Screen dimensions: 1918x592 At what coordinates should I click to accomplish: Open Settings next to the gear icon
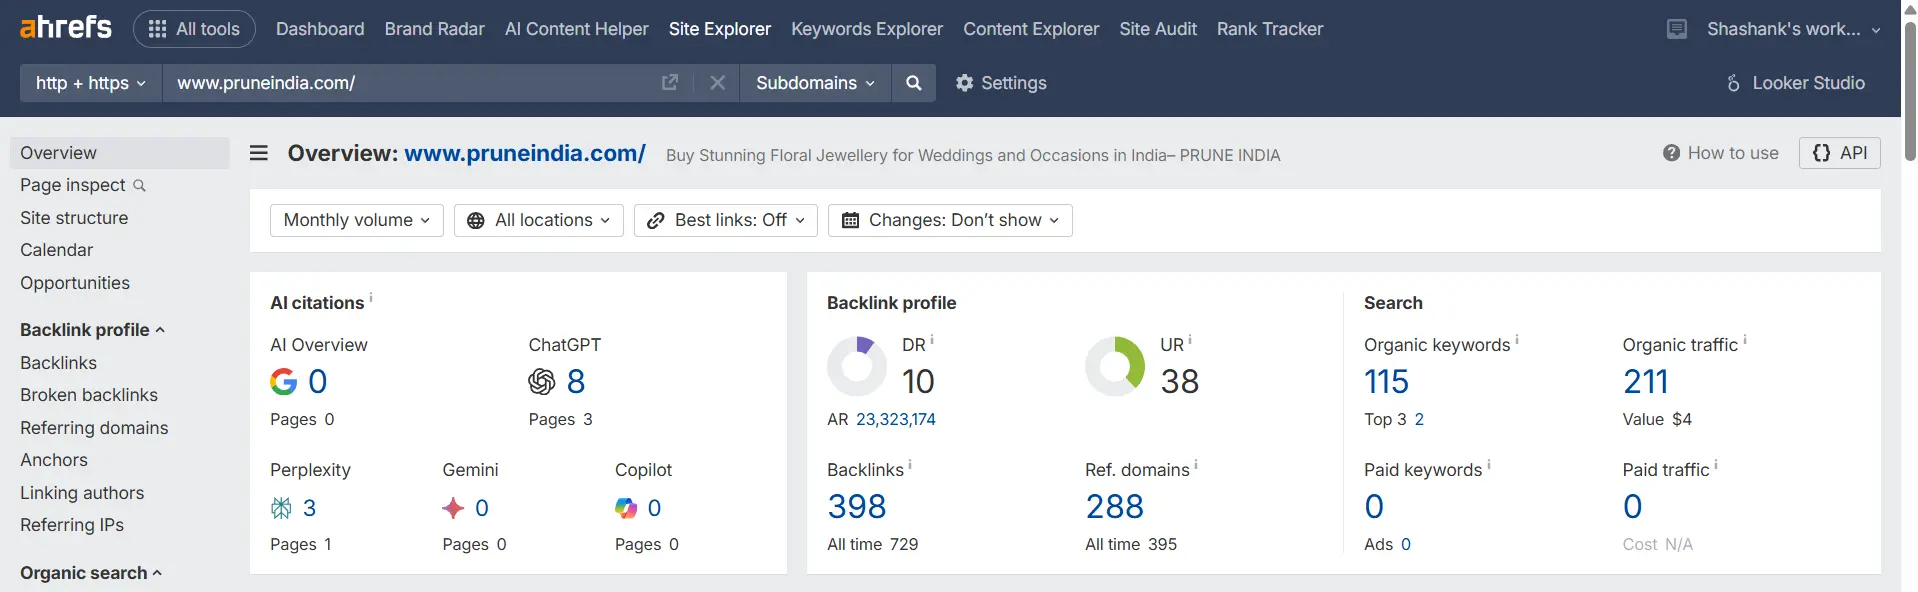pos(1001,83)
